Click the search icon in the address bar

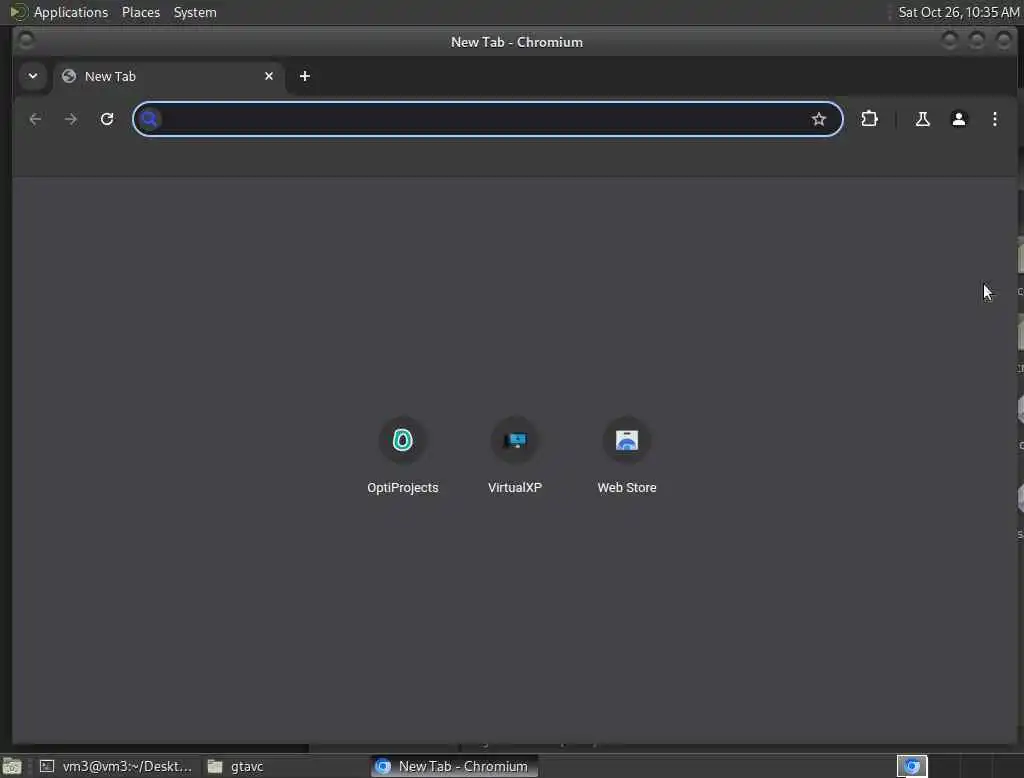pyautogui.click(x=150, y=119)
